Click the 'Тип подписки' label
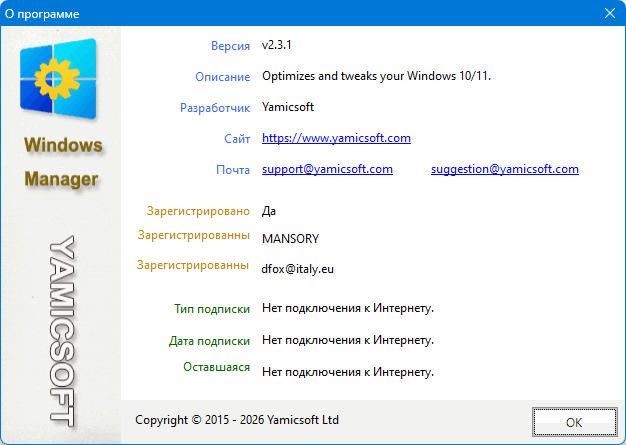Viewport: 626px width, 445px height. pyautogui.click(x=212, y=309)
